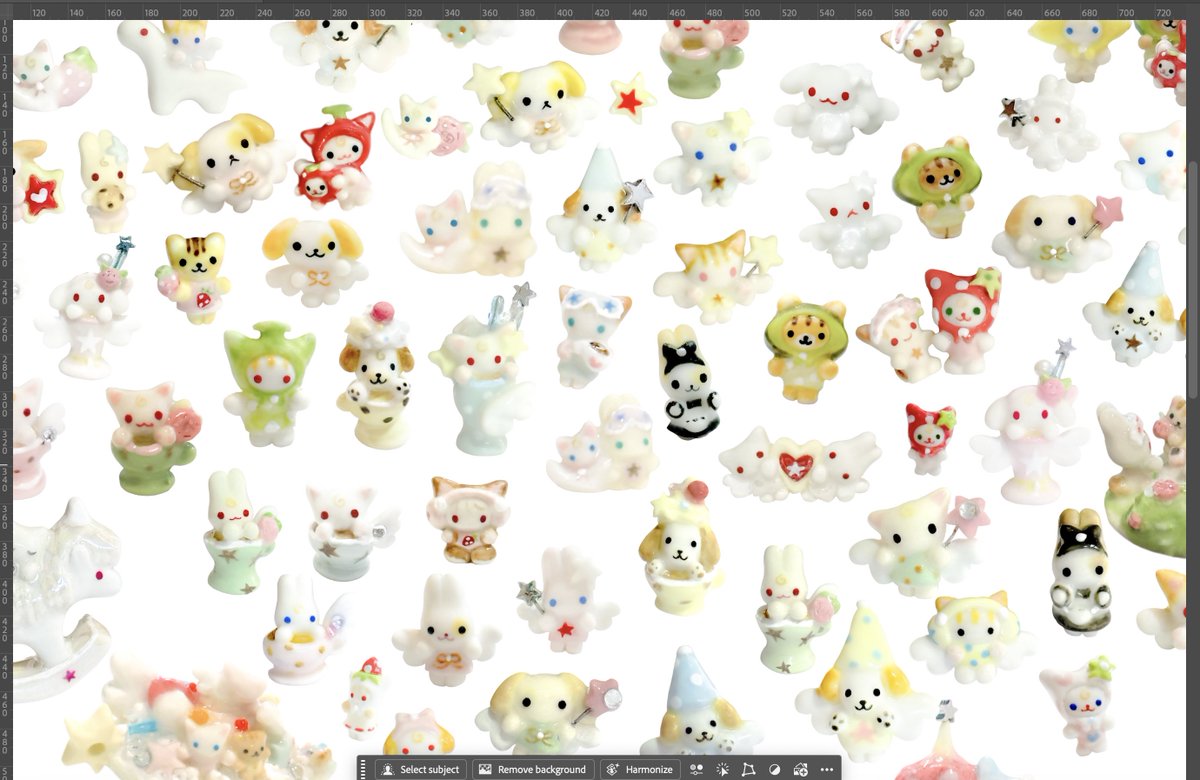Click the transform quadrilateral icon in taskbar
This screenshot has width=1200, height=780.
[x=748, y=769]
